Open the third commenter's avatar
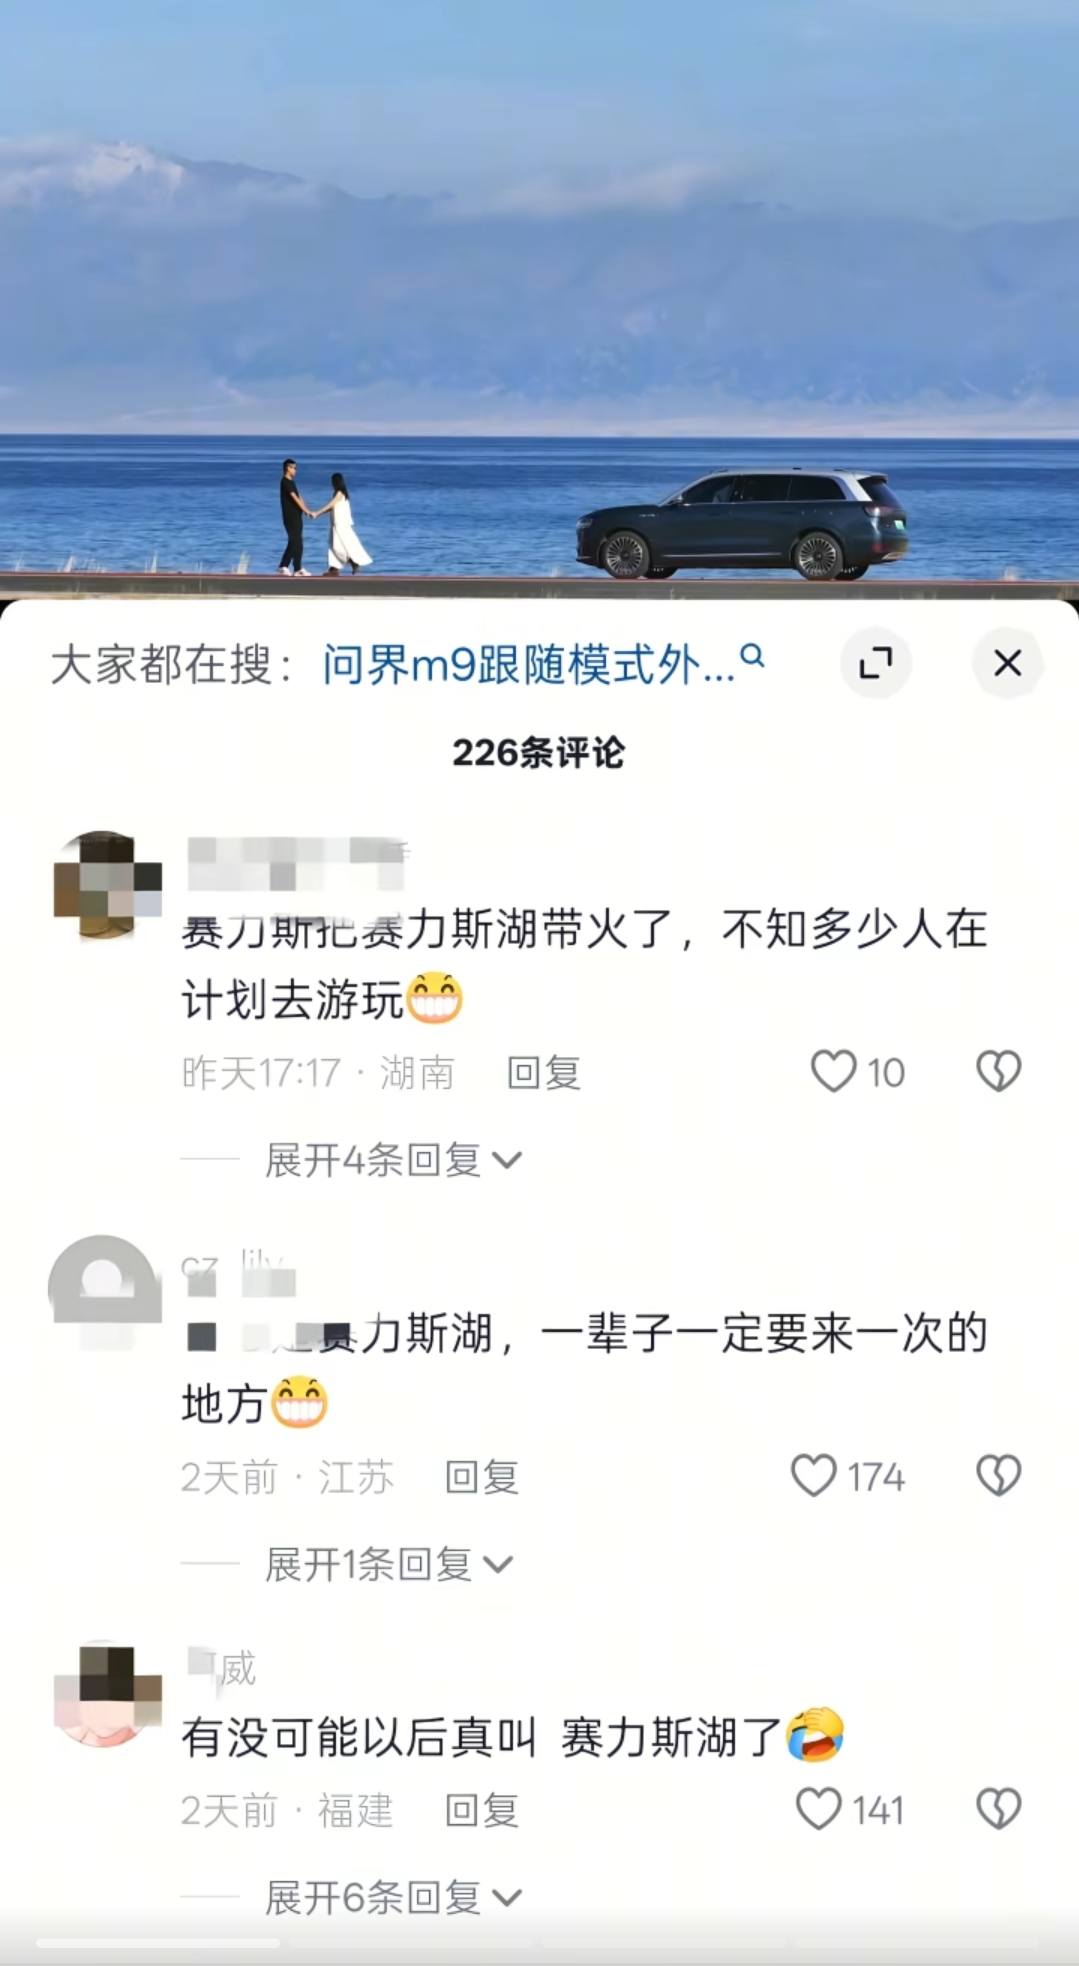This screenshot has width=1079, height=1966. click(x=107, y=1694)
